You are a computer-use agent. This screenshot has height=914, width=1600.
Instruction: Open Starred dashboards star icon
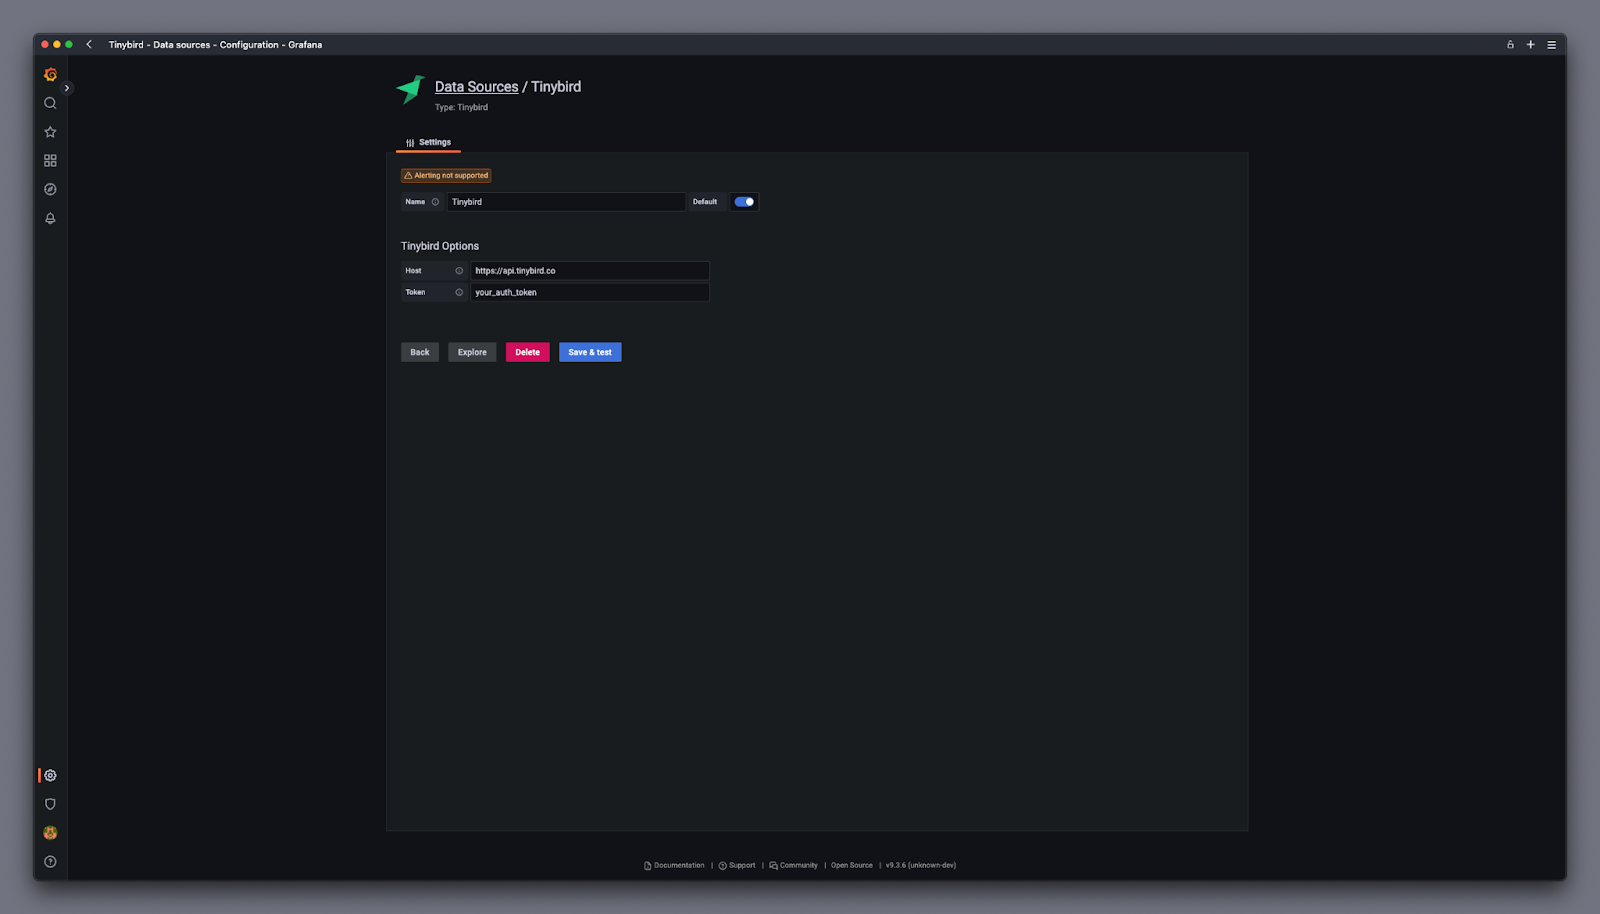[x=50, y=132]
